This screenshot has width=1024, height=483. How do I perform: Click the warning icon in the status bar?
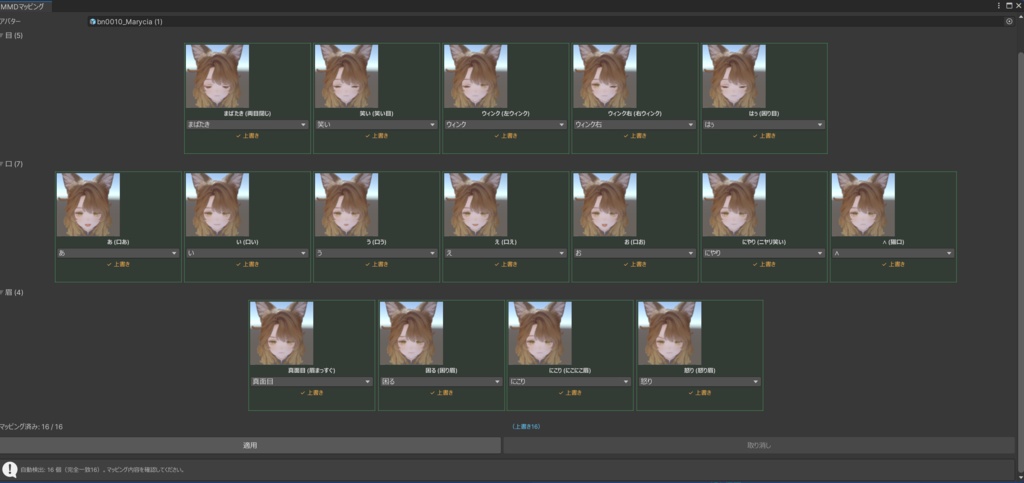tap(9, 469)
